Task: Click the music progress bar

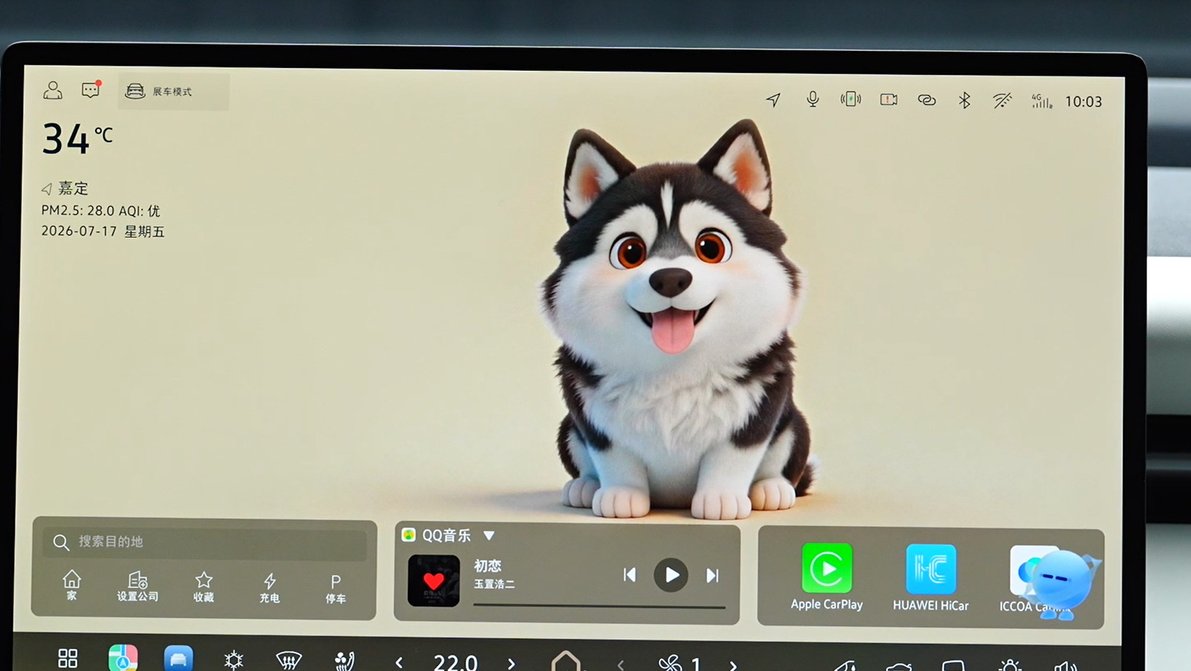Action: (x=599, y=606)
